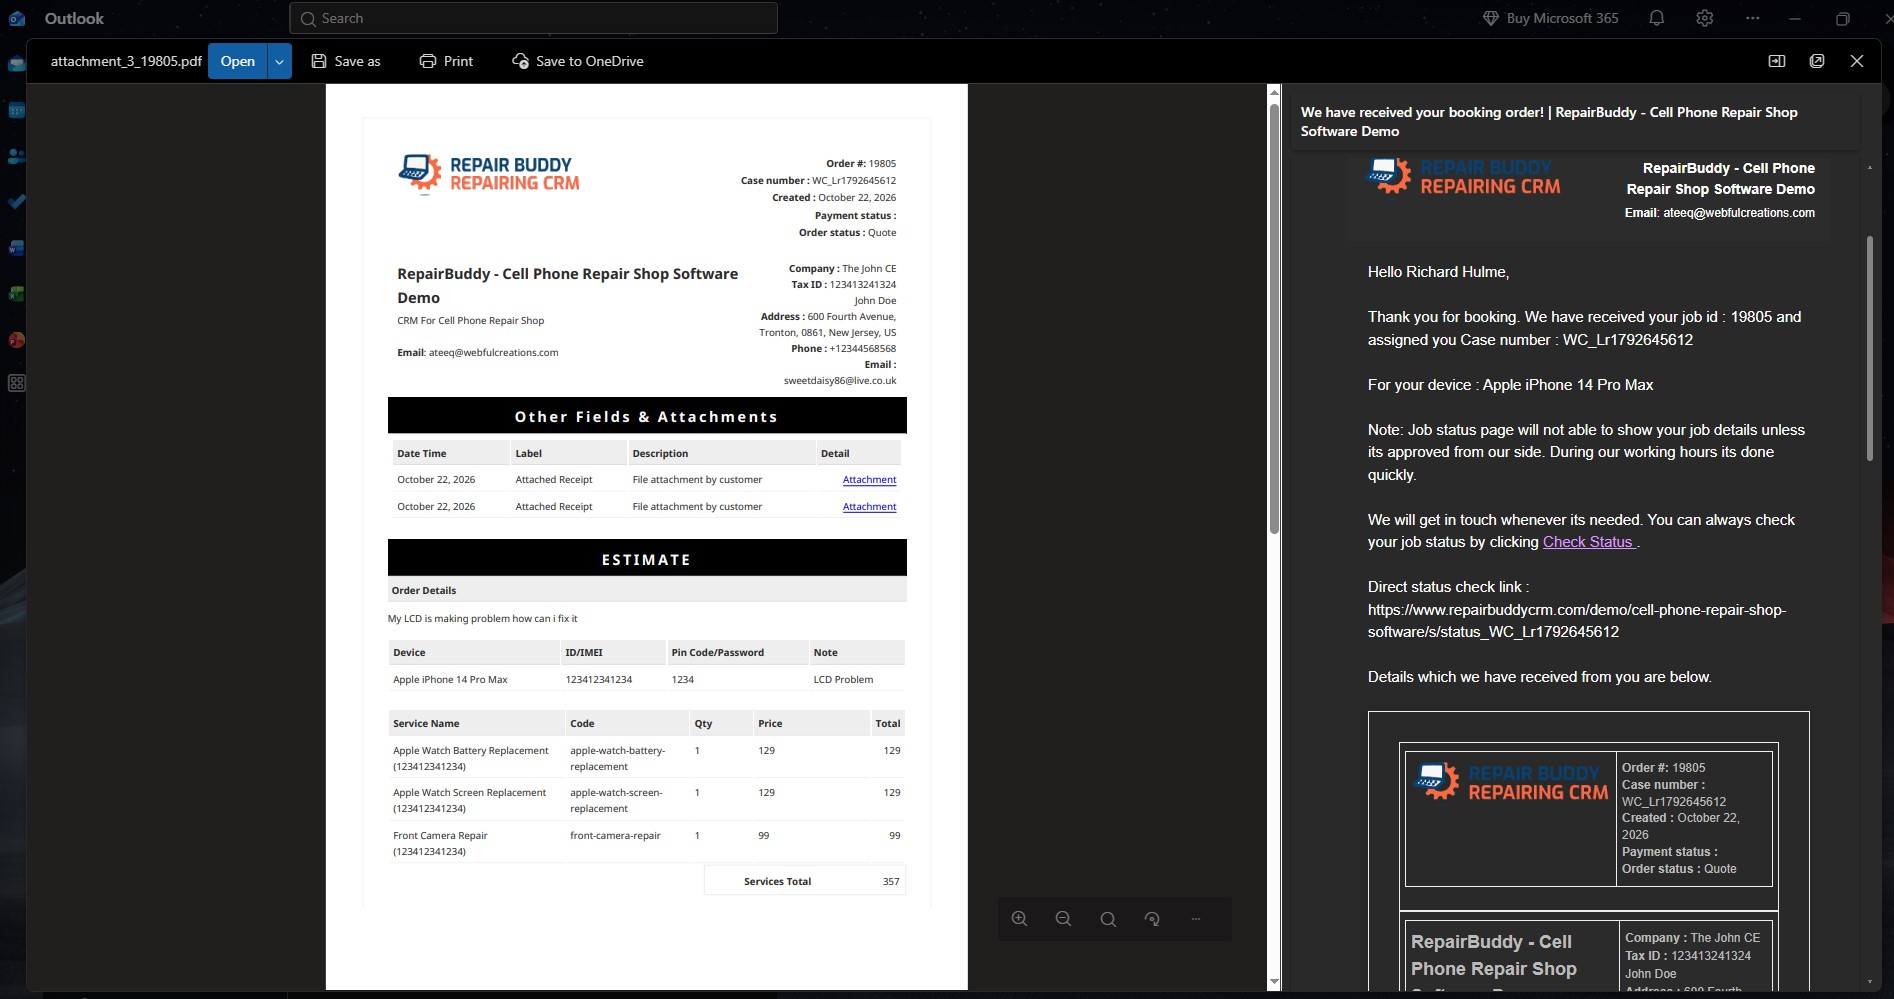Click the Check Status link in email

[1588, 542]
